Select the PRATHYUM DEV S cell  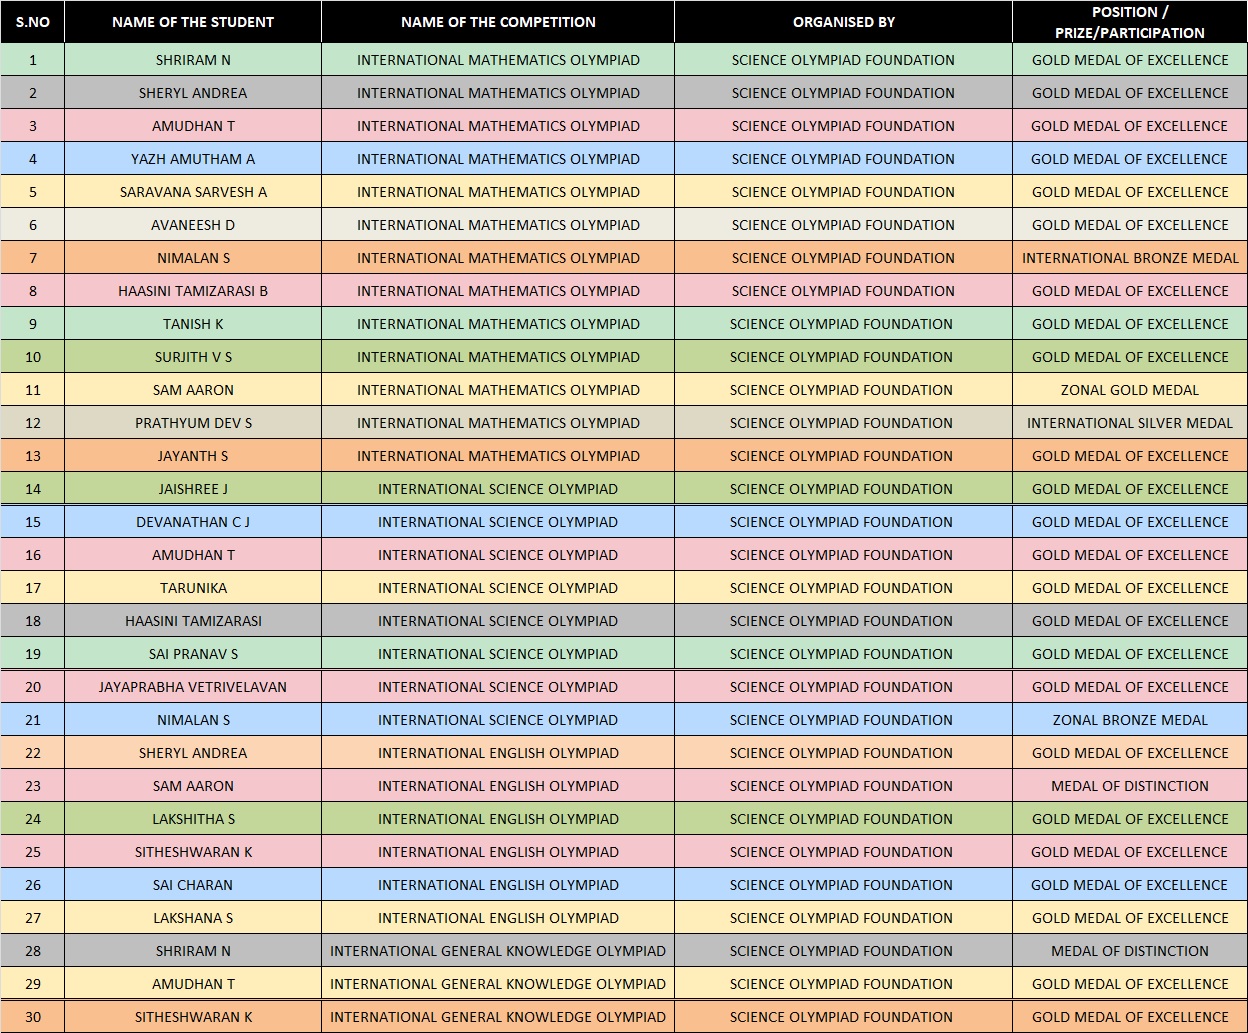(x=193, y=423)
